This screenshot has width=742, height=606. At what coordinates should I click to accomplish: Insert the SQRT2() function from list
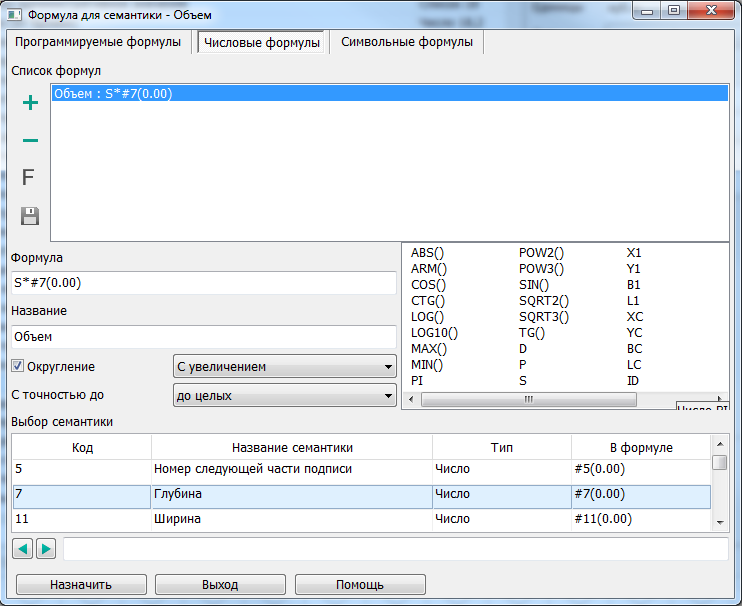click(543, 301)
